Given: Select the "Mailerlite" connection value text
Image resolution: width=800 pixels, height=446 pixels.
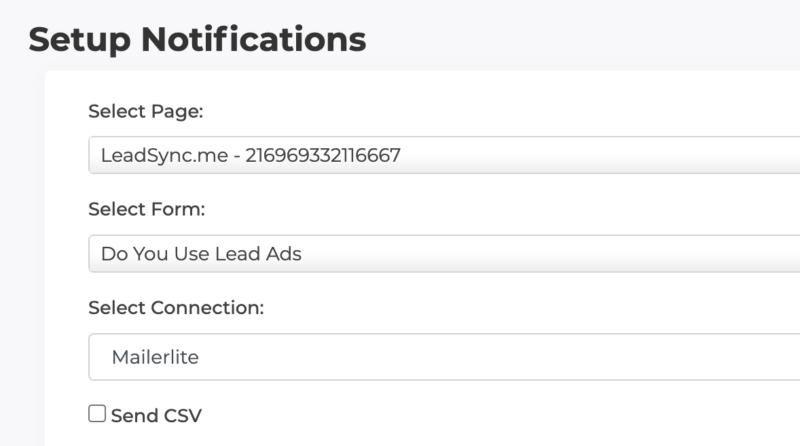Looking at the screenshot, I should click(x=155, y=357).
